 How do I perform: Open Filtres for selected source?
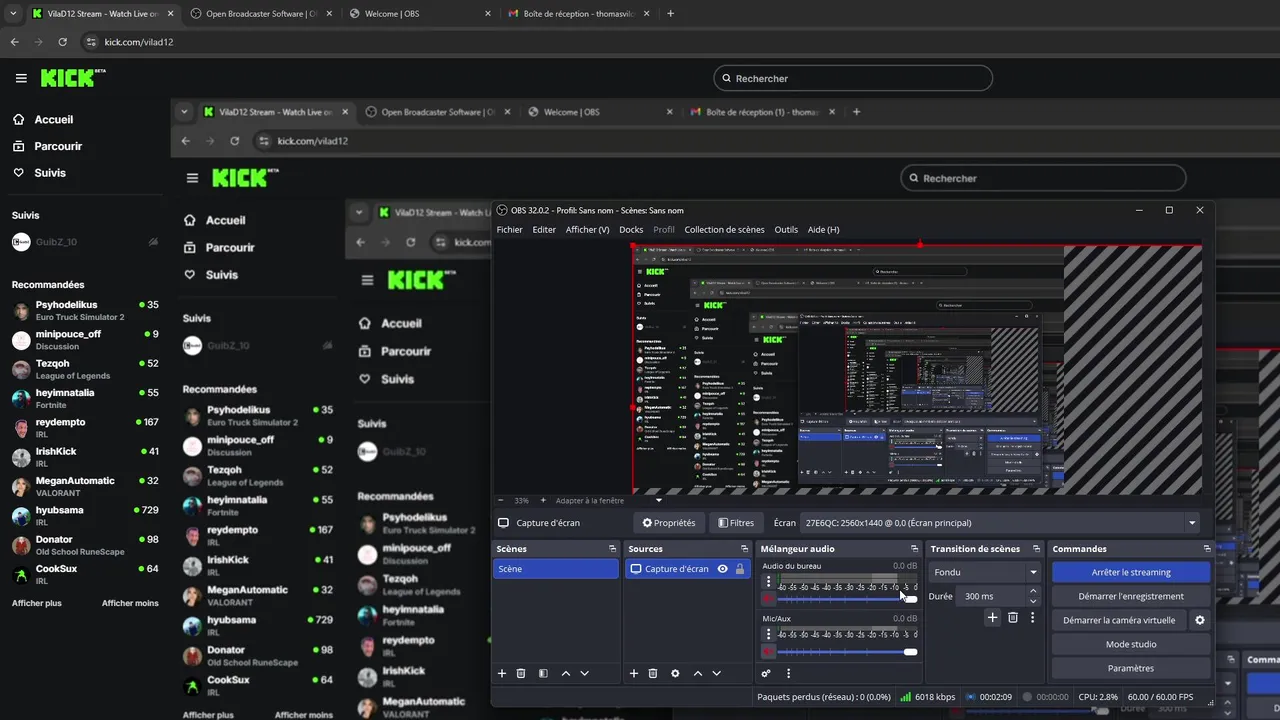point(736,523)
